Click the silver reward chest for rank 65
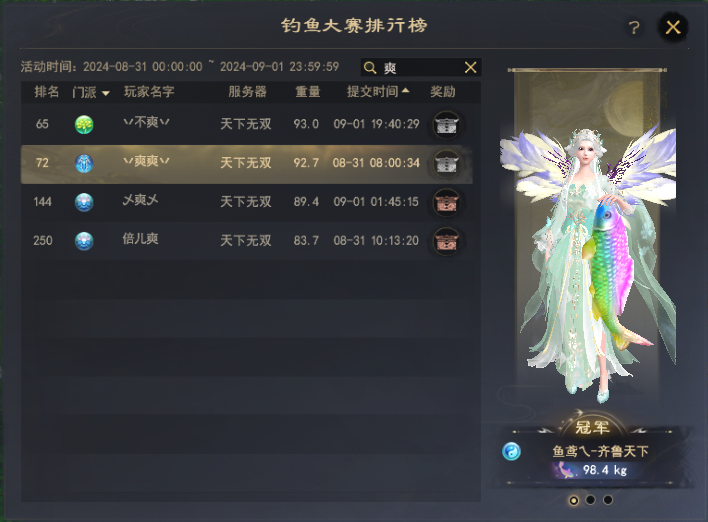Screen dimensions: 708x522 pos(446,124)
